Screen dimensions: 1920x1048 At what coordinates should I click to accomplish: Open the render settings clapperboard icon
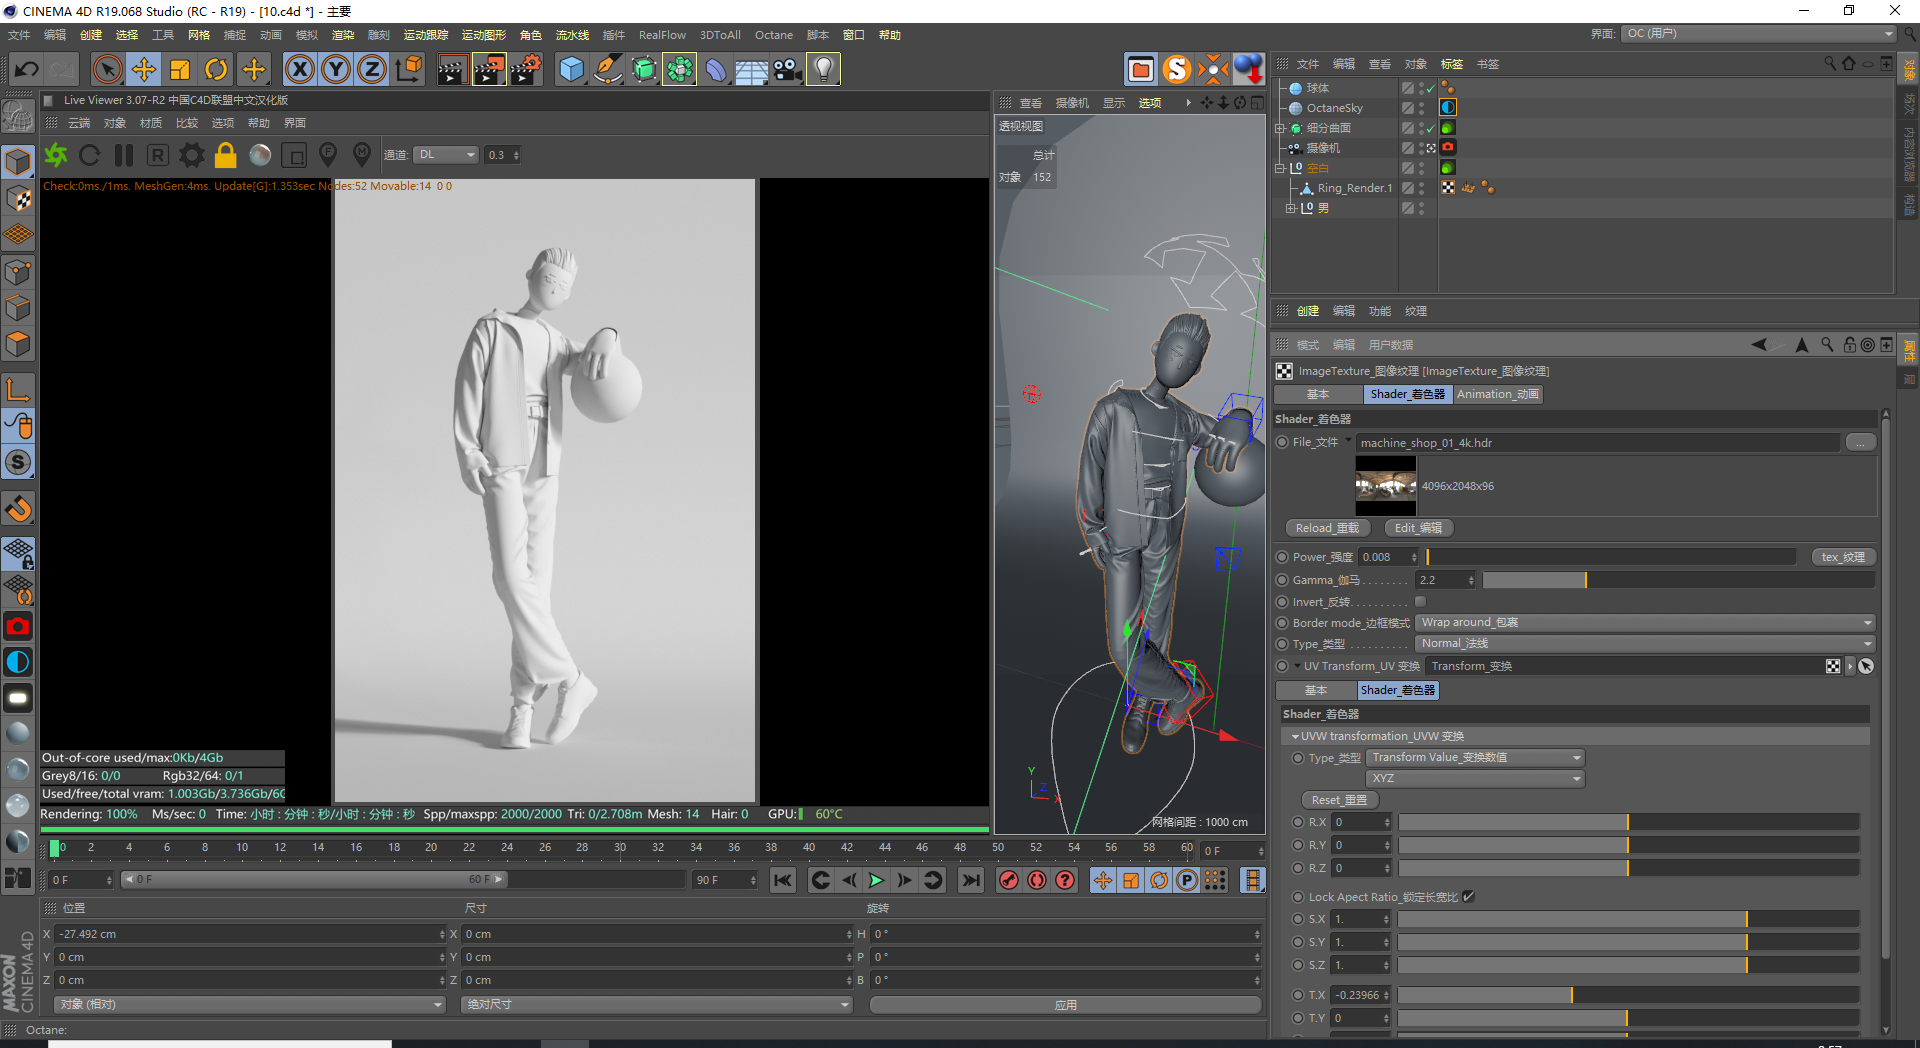click(x=525, y=69)
